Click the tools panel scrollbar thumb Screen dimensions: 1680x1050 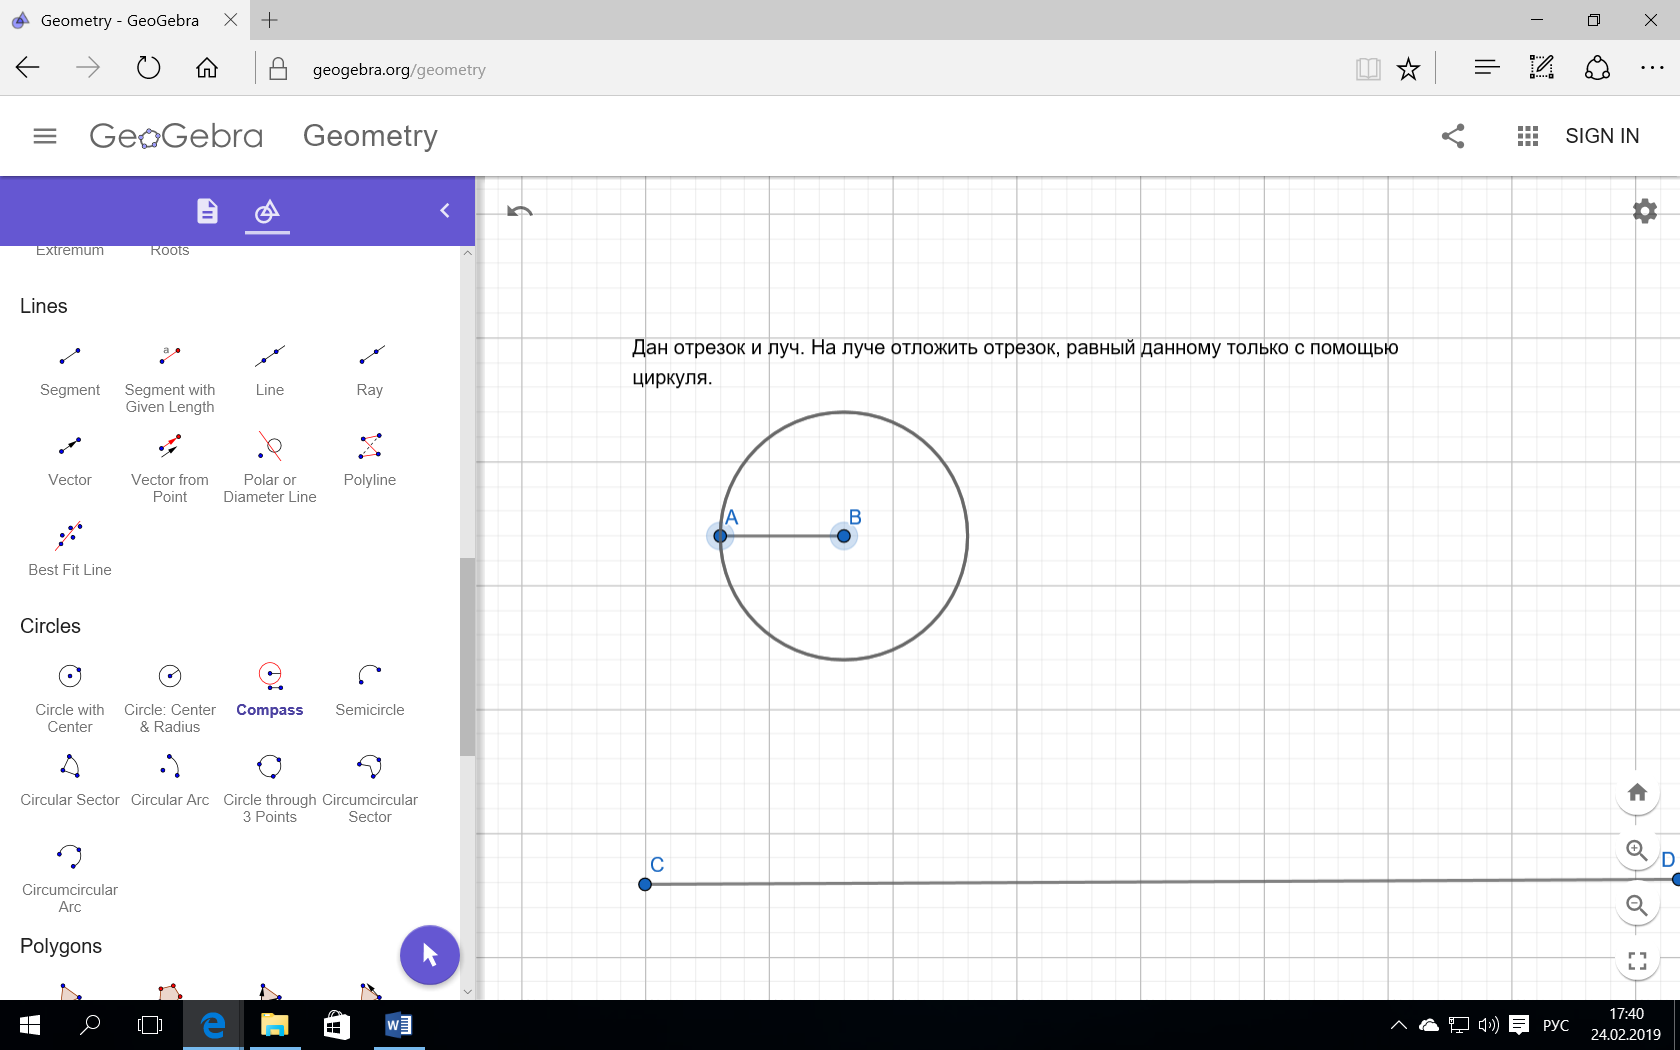click(467, 656)
